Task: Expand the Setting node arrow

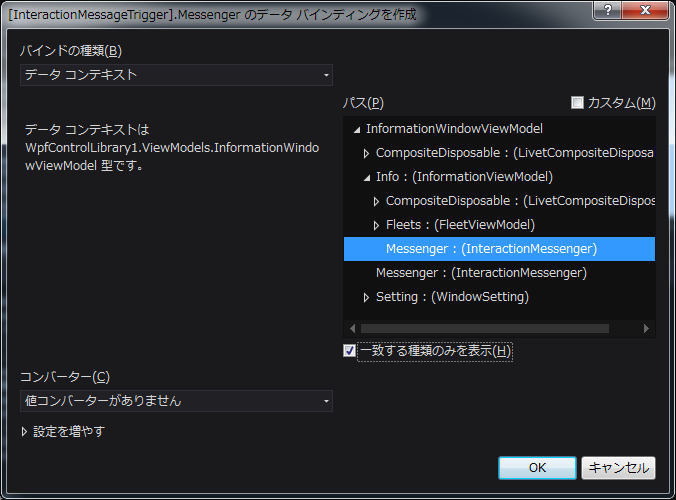Action: [366, 297]
